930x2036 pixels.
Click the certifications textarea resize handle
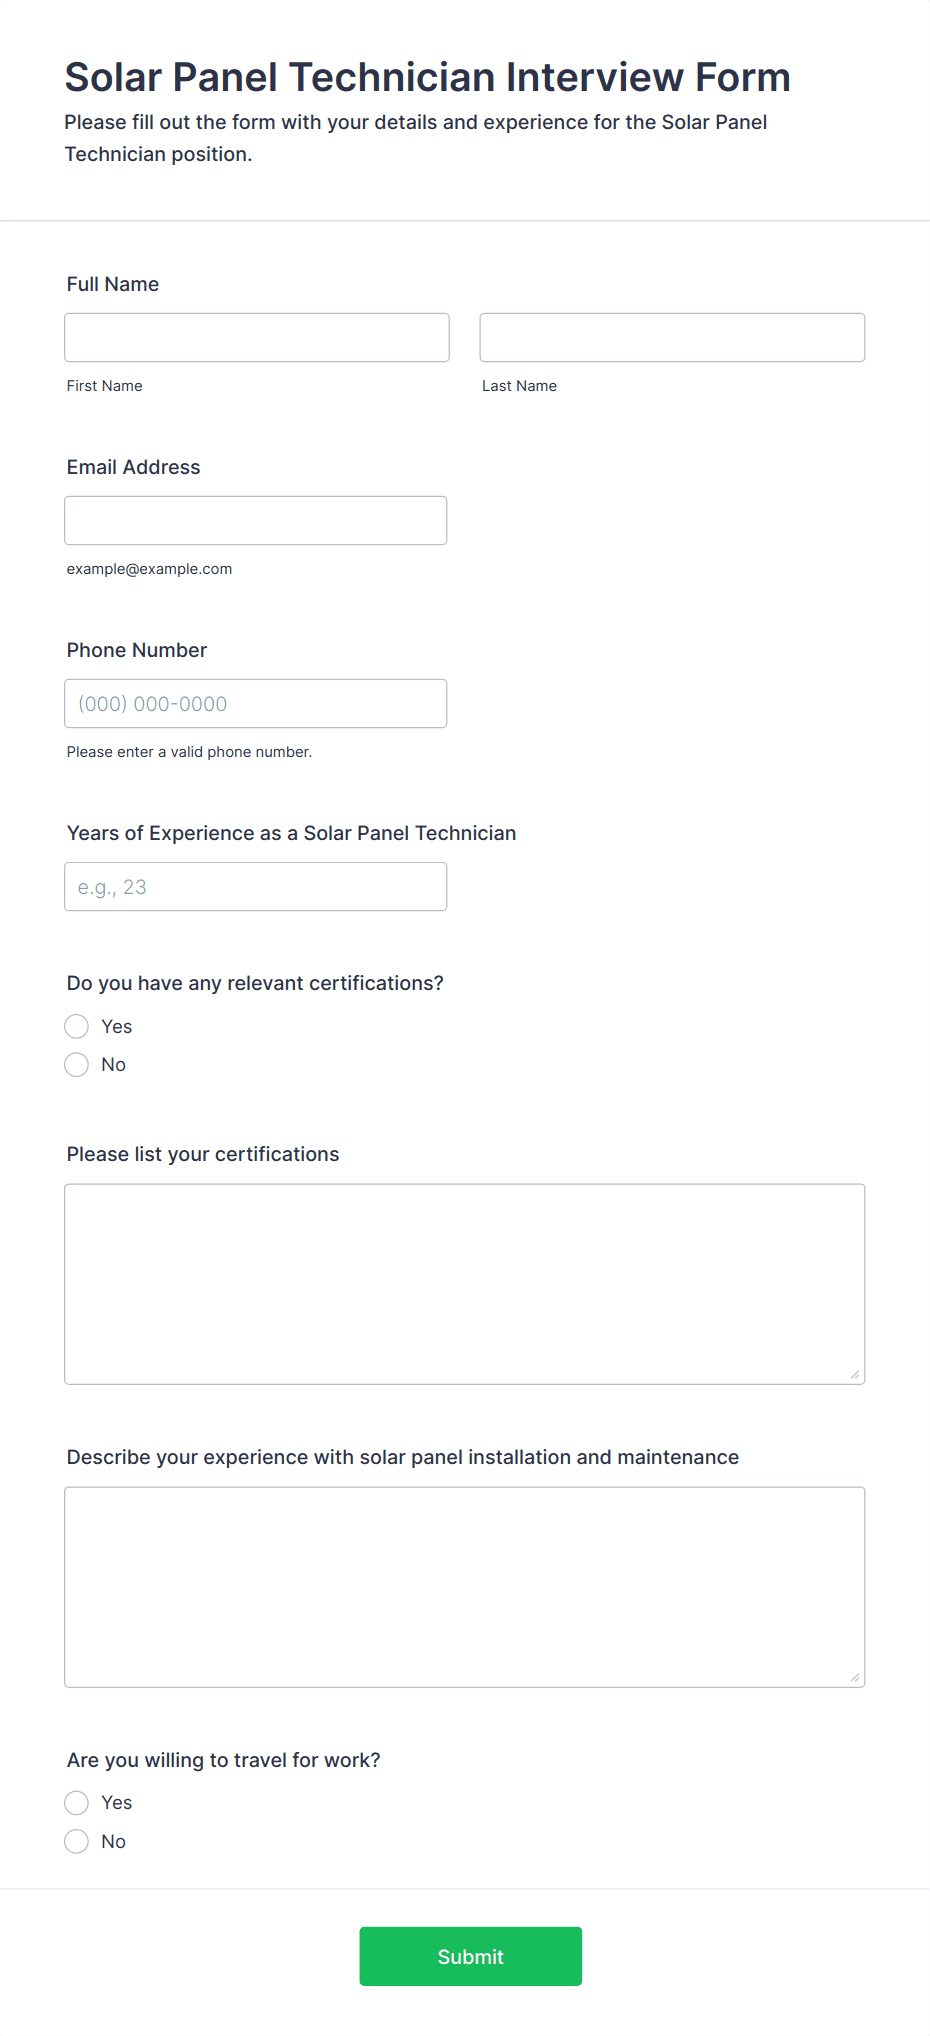(x=855, y=1374)
